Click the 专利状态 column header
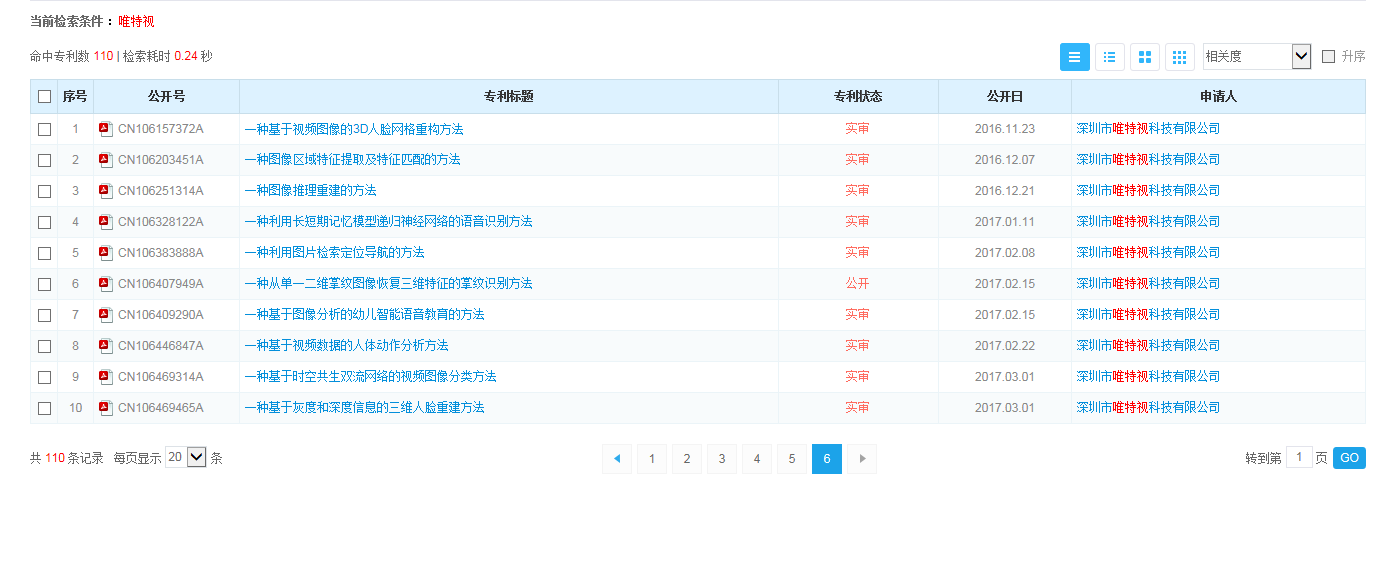The image size is (1382, 569). click(x=858, y=97)
